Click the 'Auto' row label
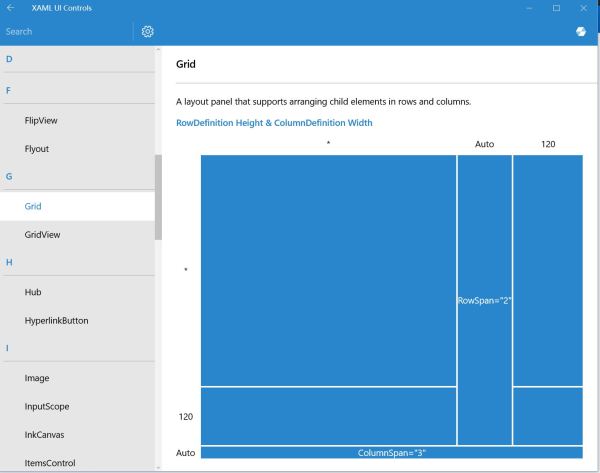Screen dimensions: 600x473 click(x=186, y=453)
